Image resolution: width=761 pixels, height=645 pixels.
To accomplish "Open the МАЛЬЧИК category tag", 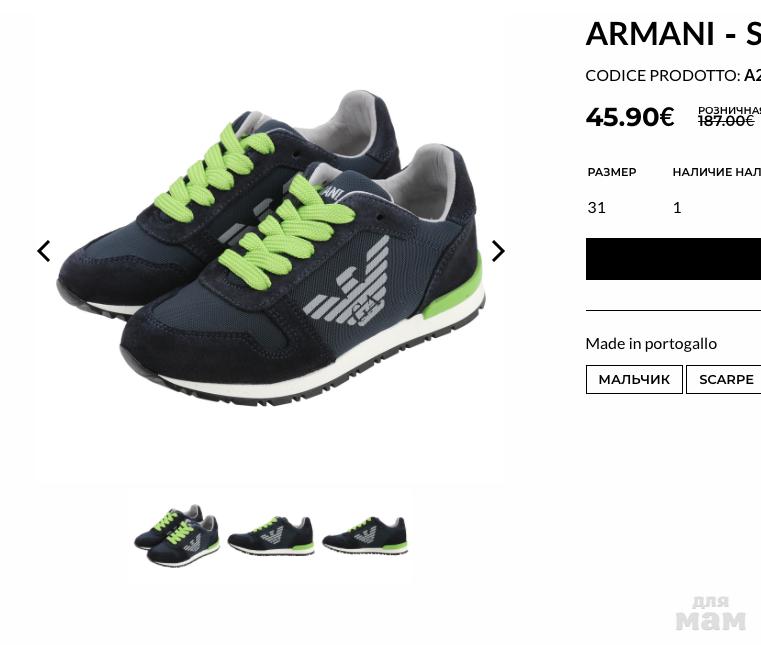I will (634, 380).
